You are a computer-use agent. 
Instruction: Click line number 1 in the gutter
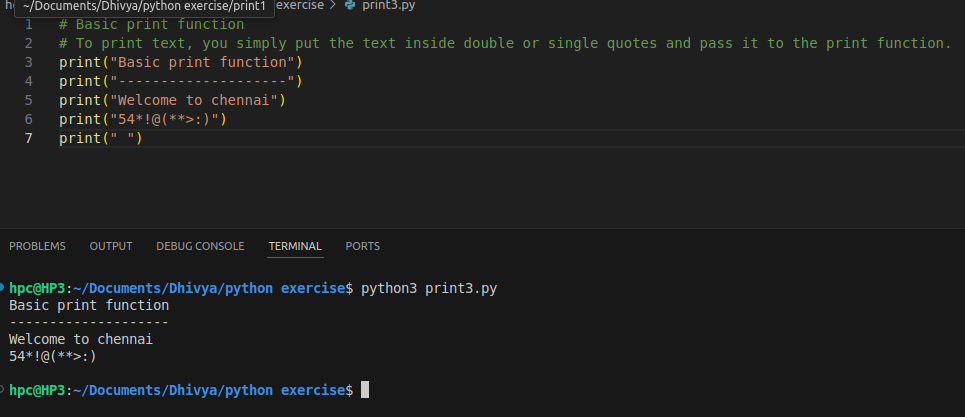coord(29,24)
